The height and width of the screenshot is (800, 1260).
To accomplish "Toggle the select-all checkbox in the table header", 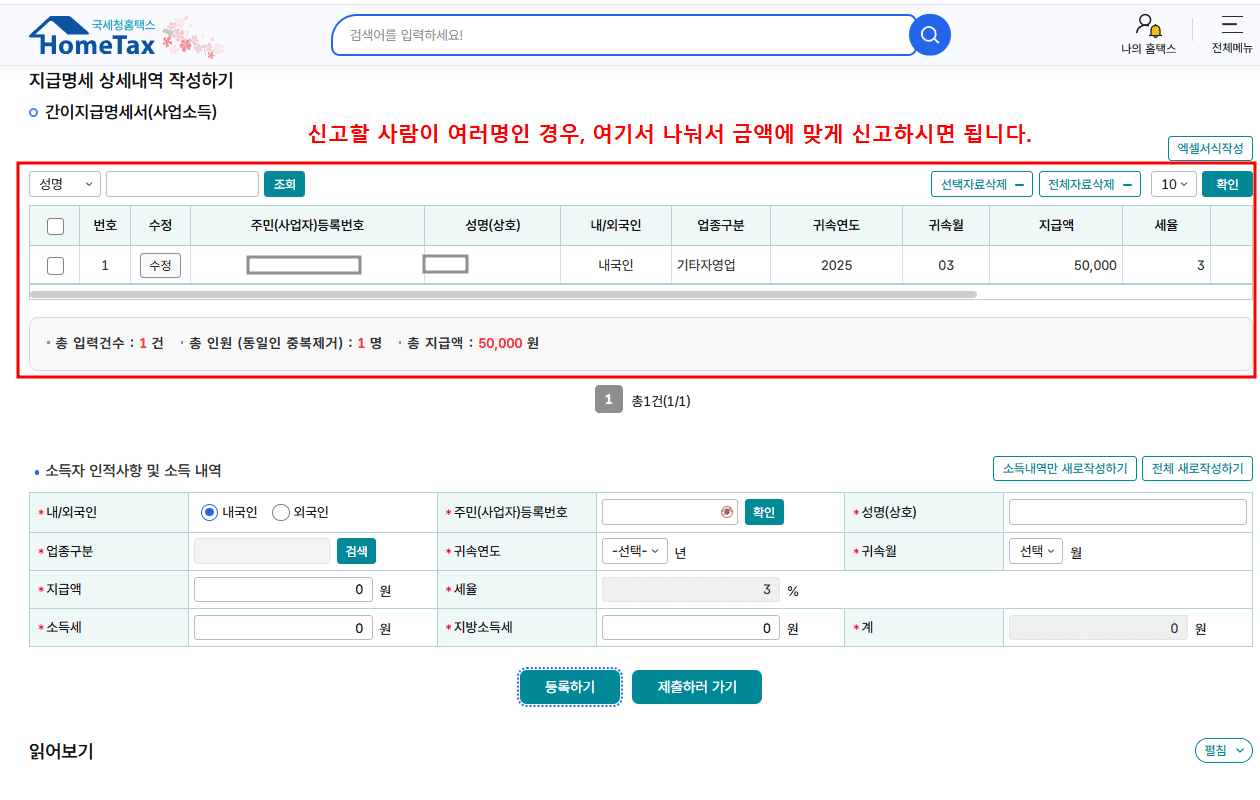I will point(55,224).
